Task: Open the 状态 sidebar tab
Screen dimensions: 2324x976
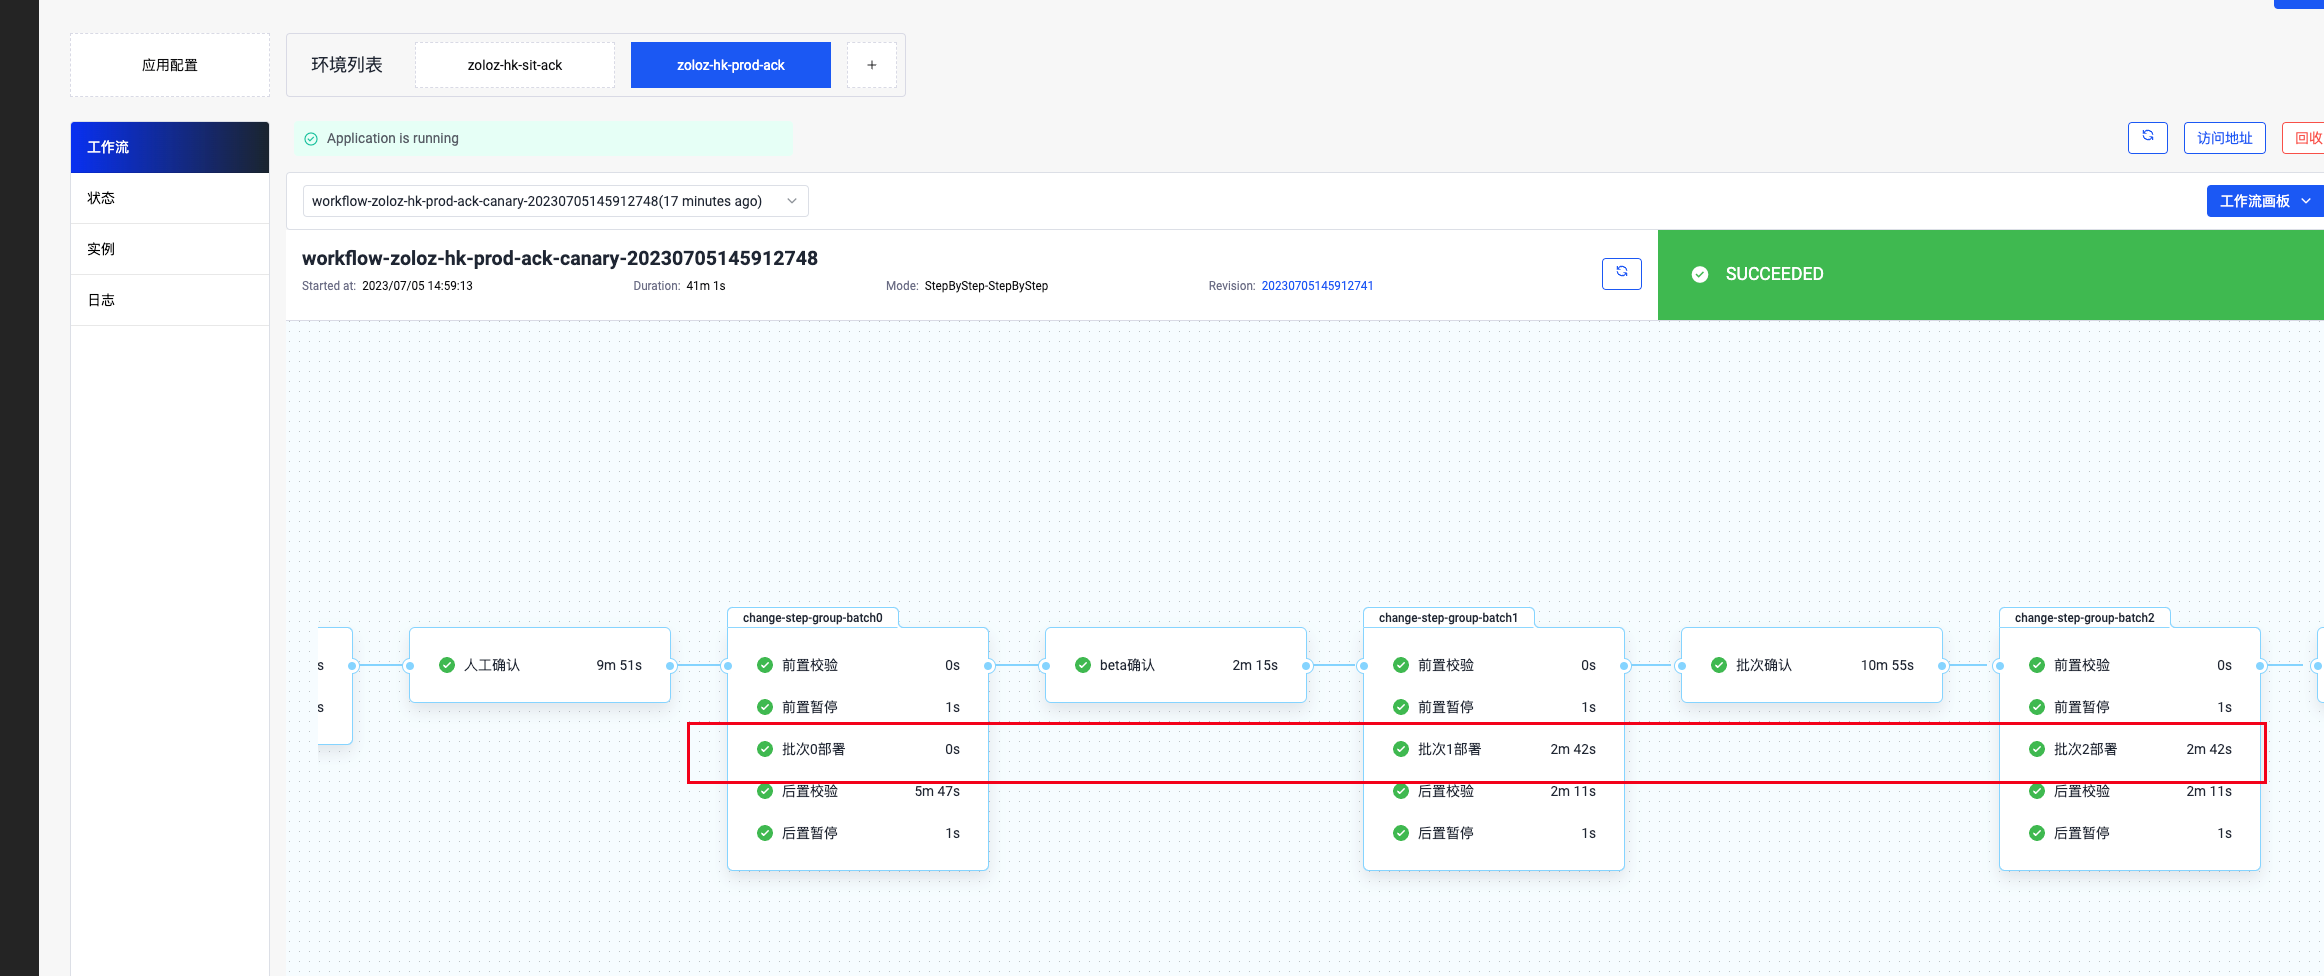Action: click(170, 198)
